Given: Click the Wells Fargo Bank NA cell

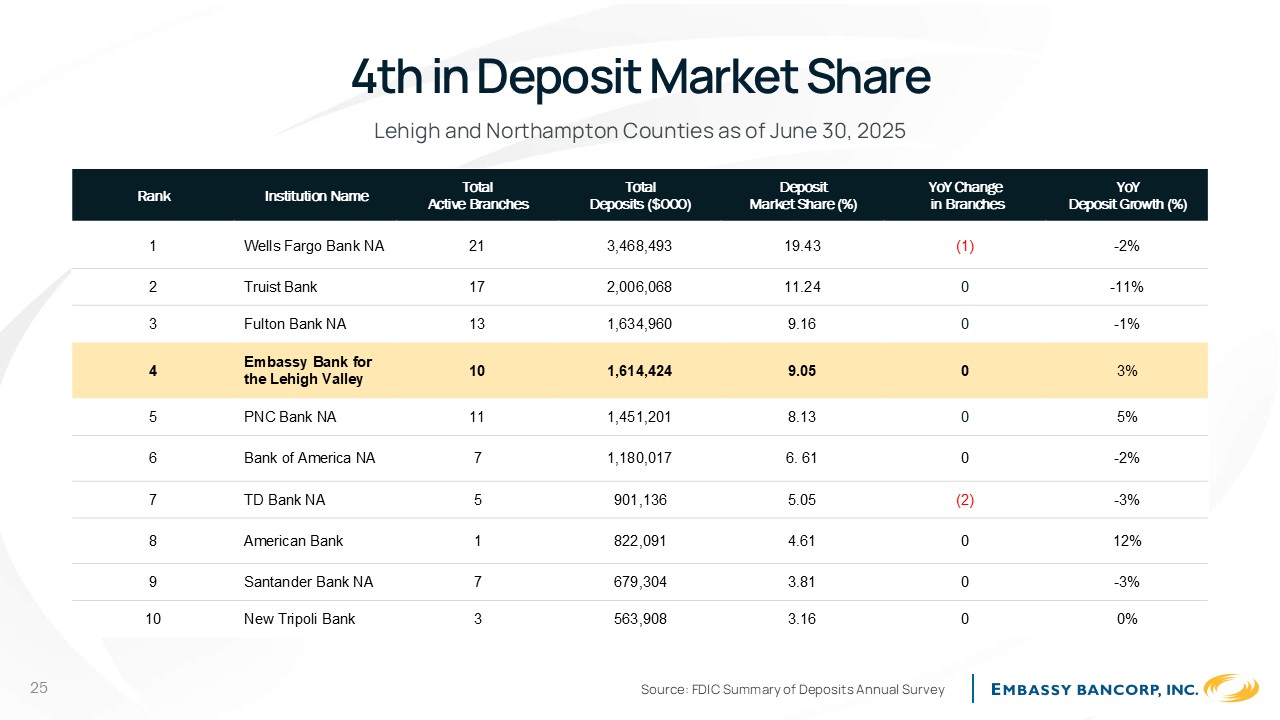Looking at the screenshot, I should (x=314, y=246).
